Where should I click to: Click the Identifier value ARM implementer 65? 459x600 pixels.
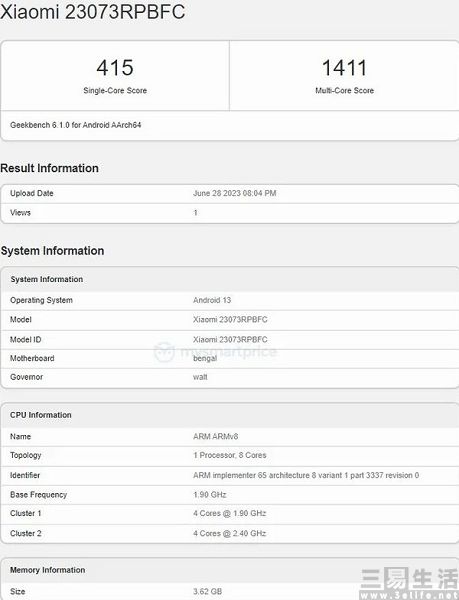tap(306, 475)
